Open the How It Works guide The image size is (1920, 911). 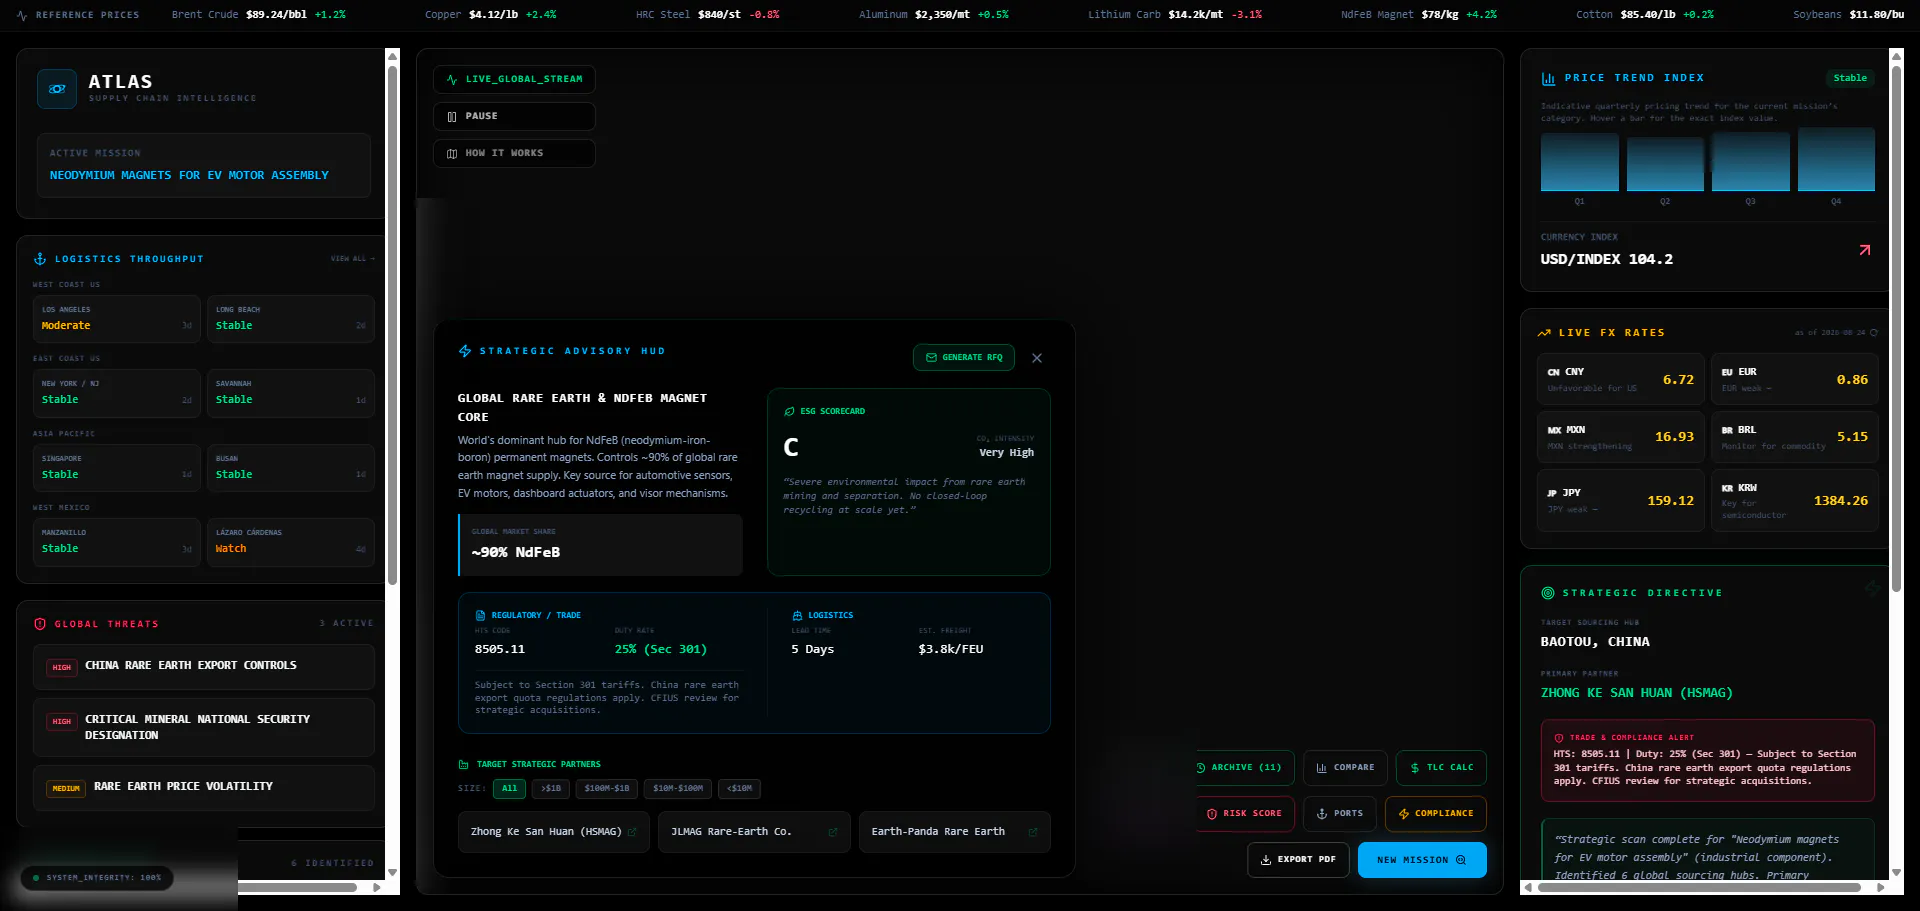click(514, 153)
